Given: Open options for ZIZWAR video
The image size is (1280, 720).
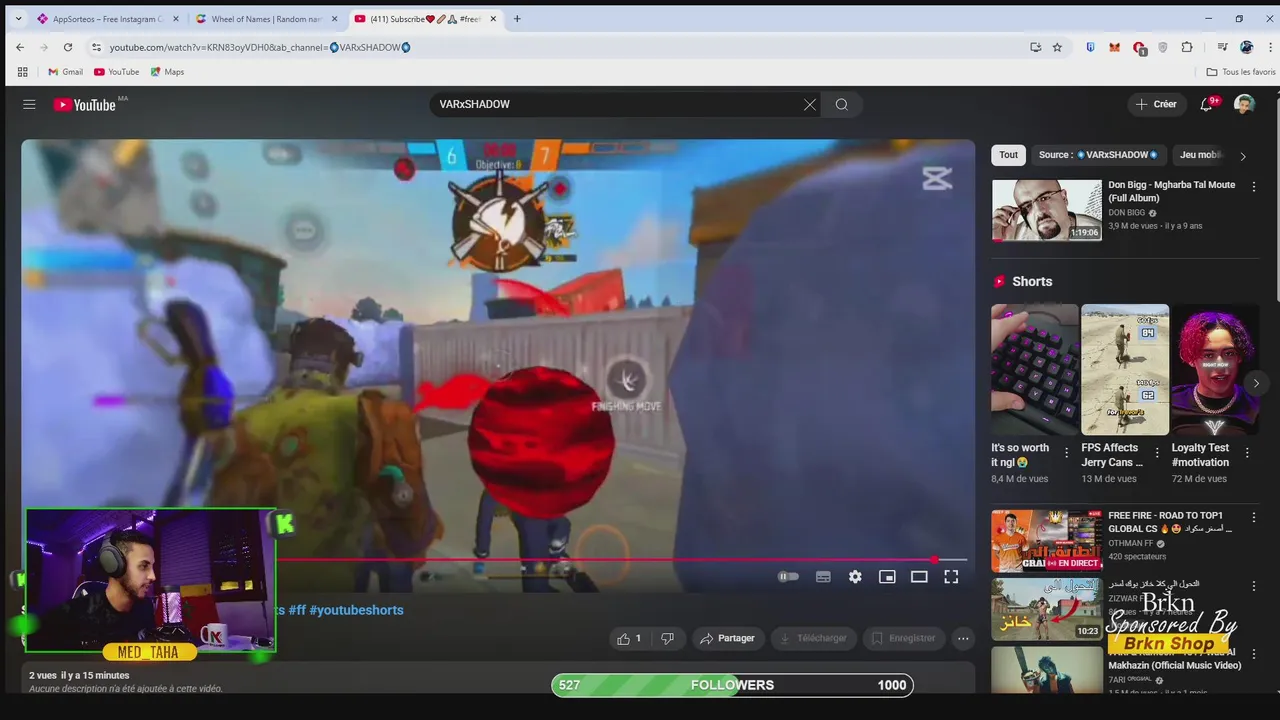Looking at the screenshot, I should 1254,586.
